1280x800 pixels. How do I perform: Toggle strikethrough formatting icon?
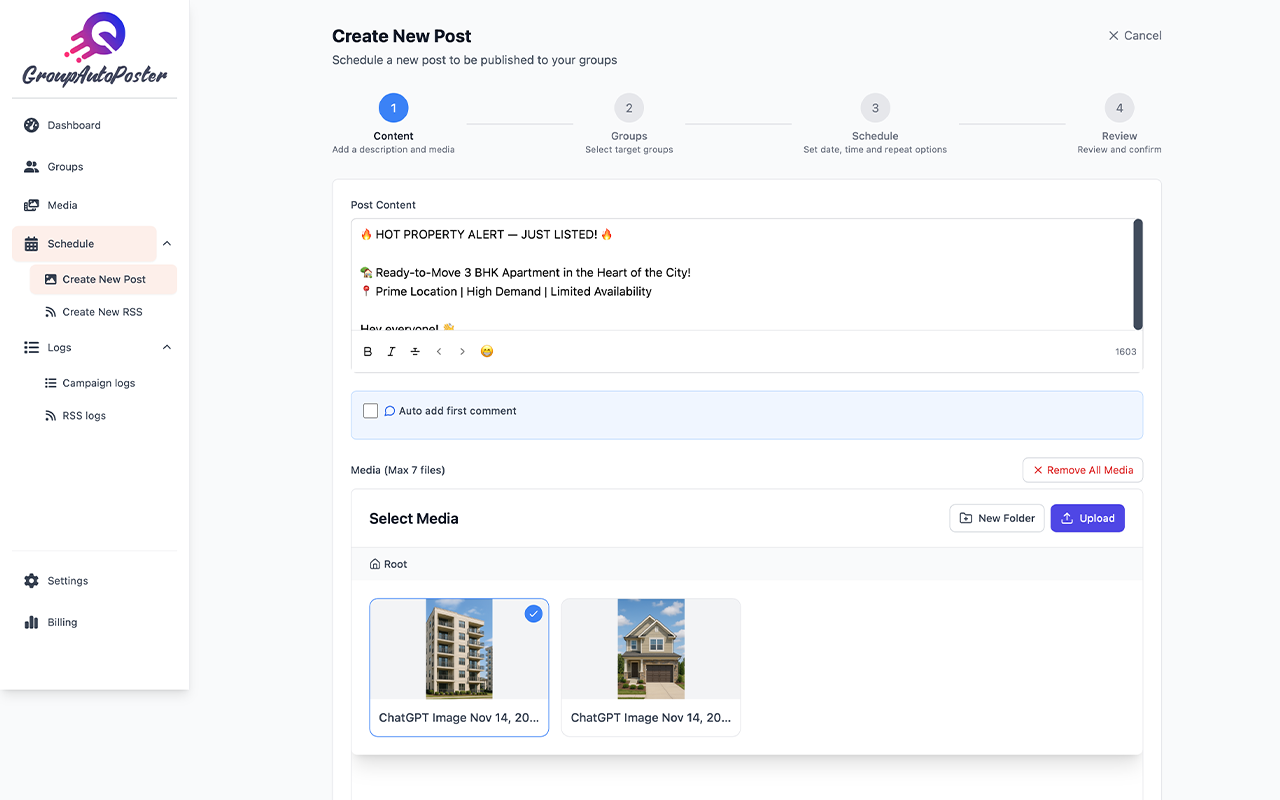point(415,352)
